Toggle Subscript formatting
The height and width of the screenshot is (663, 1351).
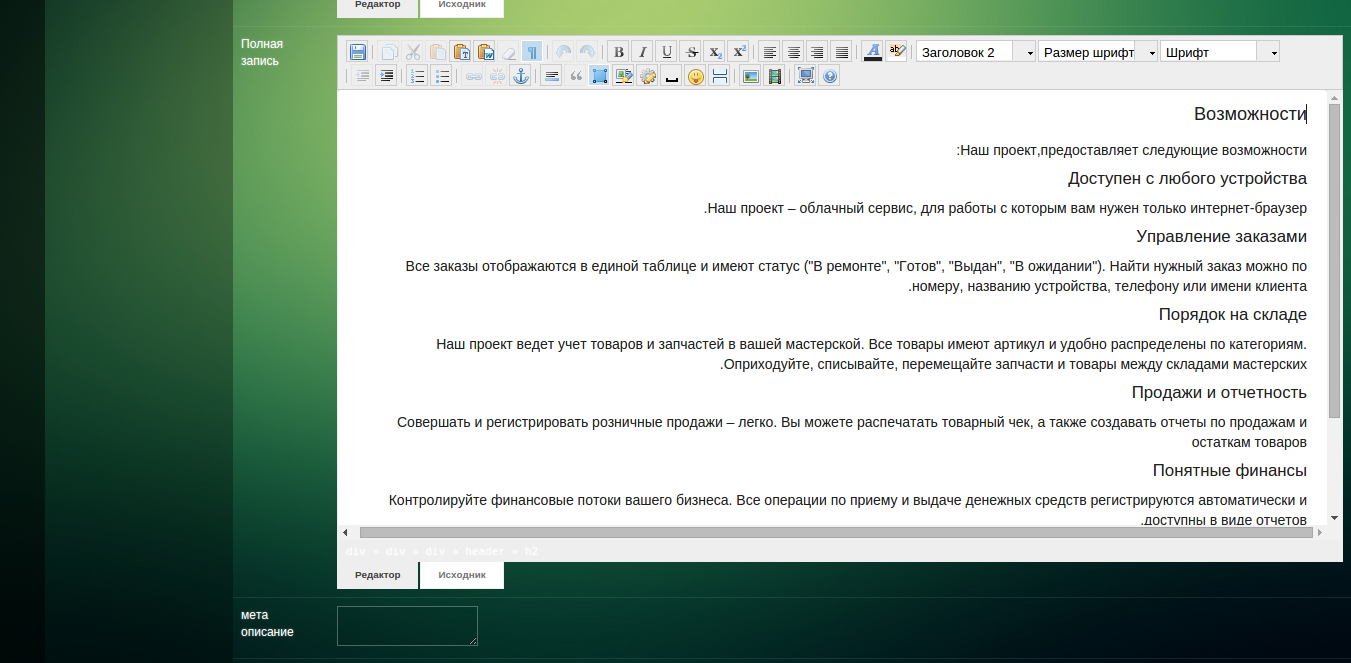point(715,52)
